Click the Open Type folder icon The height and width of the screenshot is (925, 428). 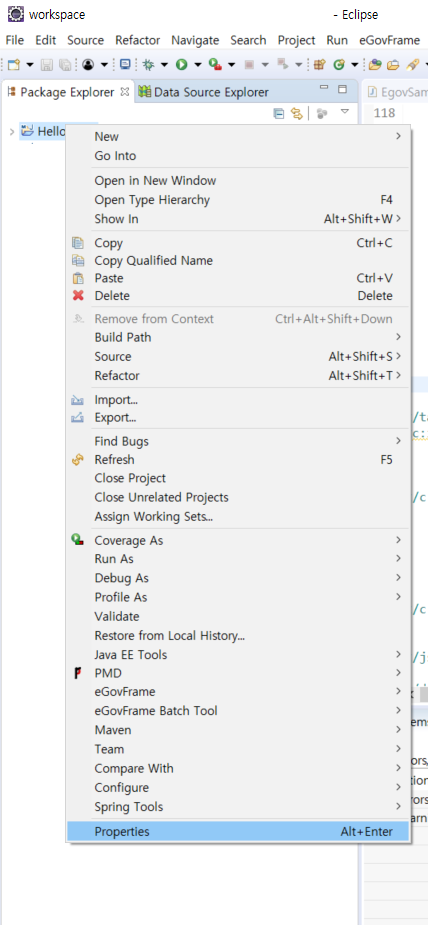pos(375,65)
